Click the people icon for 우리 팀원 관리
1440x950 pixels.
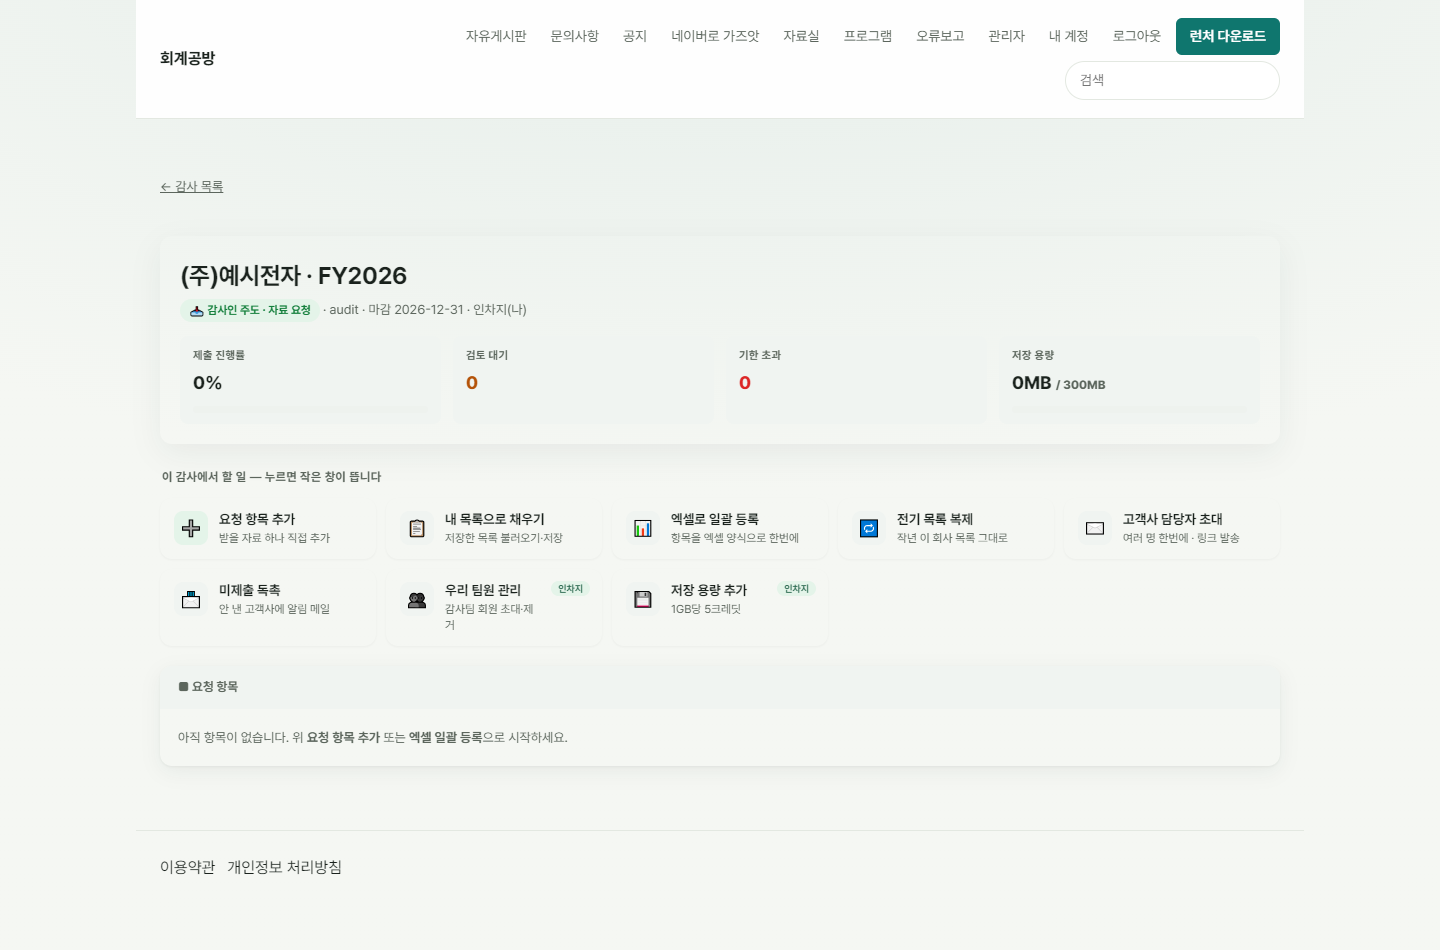tap(417, 599)
